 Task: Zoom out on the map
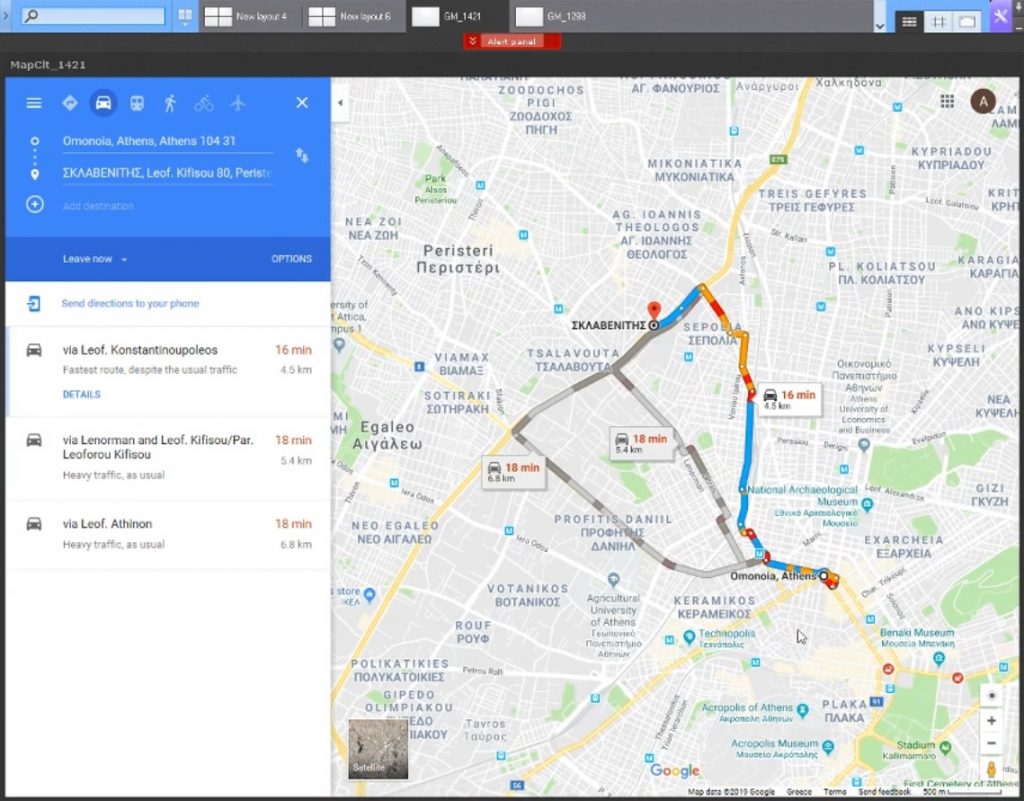click(991, 743)
